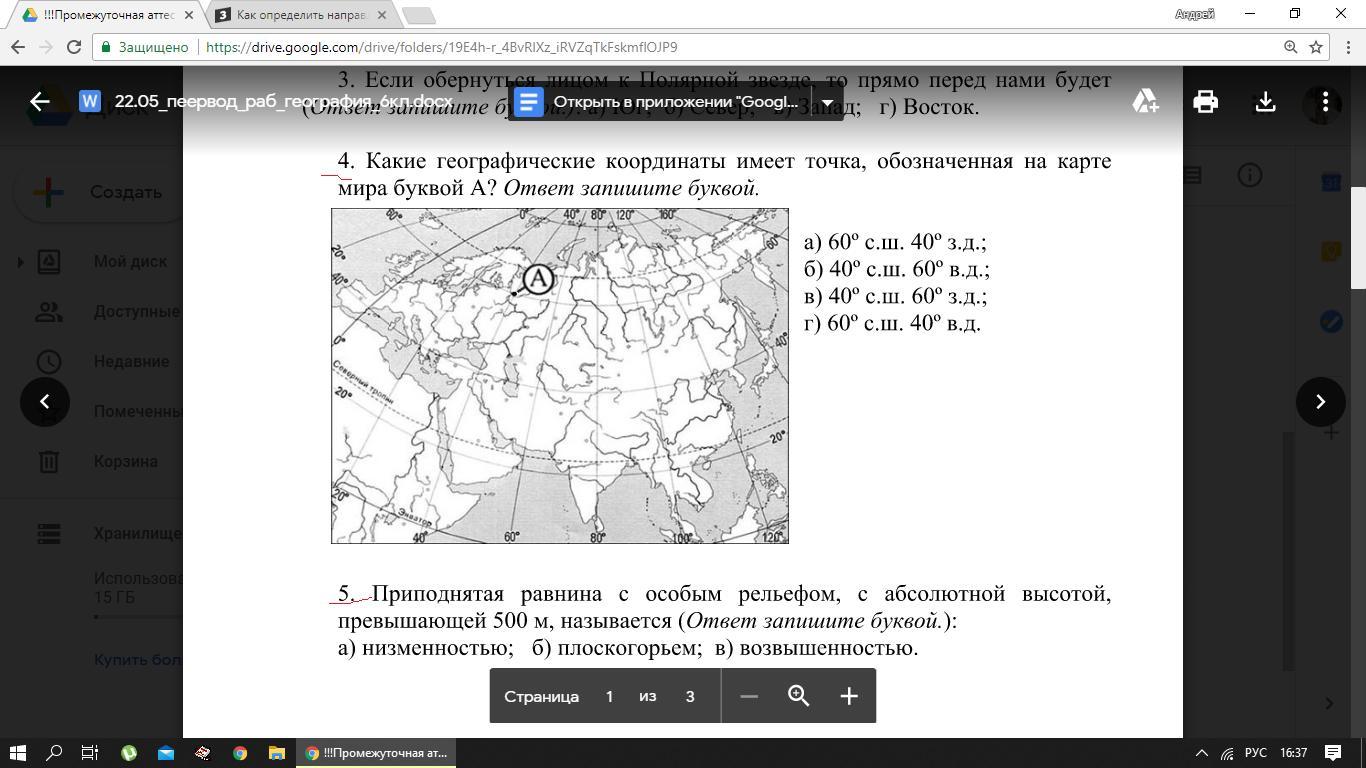Open Windows Start menu
The image size is (1366, 768).
(x=17, y=753)
